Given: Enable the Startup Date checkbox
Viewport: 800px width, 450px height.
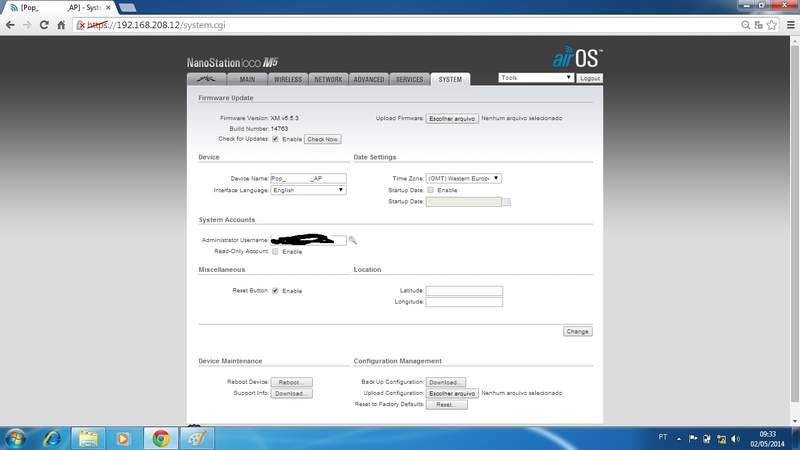Looking at the screenshot, I should [x=431, y=190].
